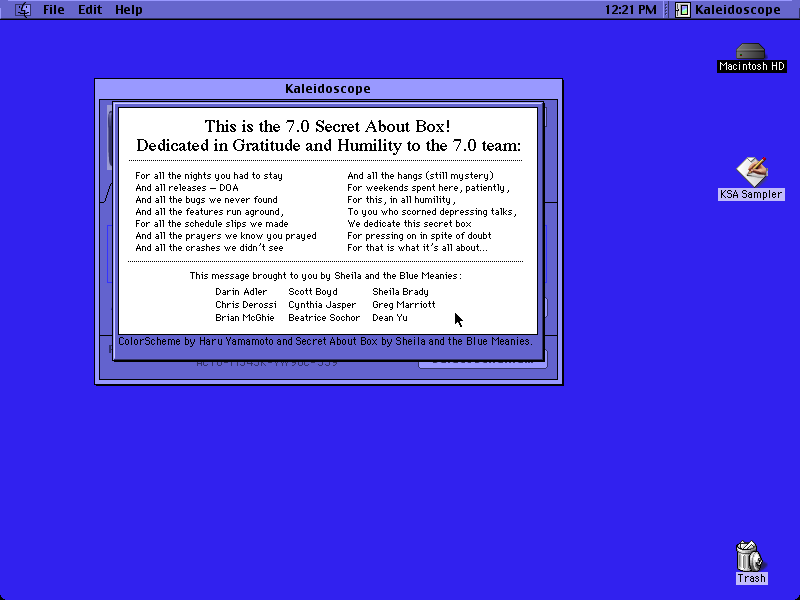Click the "Dedicated in Gratitude and Humility" heading line
Viewport: 800px width, 600px height.
pyautogui.click(x=329, y=145)
